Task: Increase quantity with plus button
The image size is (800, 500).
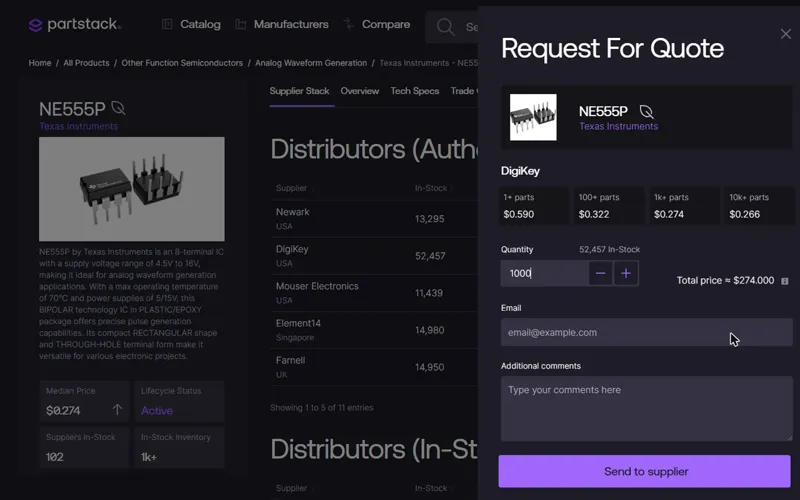Action: [626, 273]
